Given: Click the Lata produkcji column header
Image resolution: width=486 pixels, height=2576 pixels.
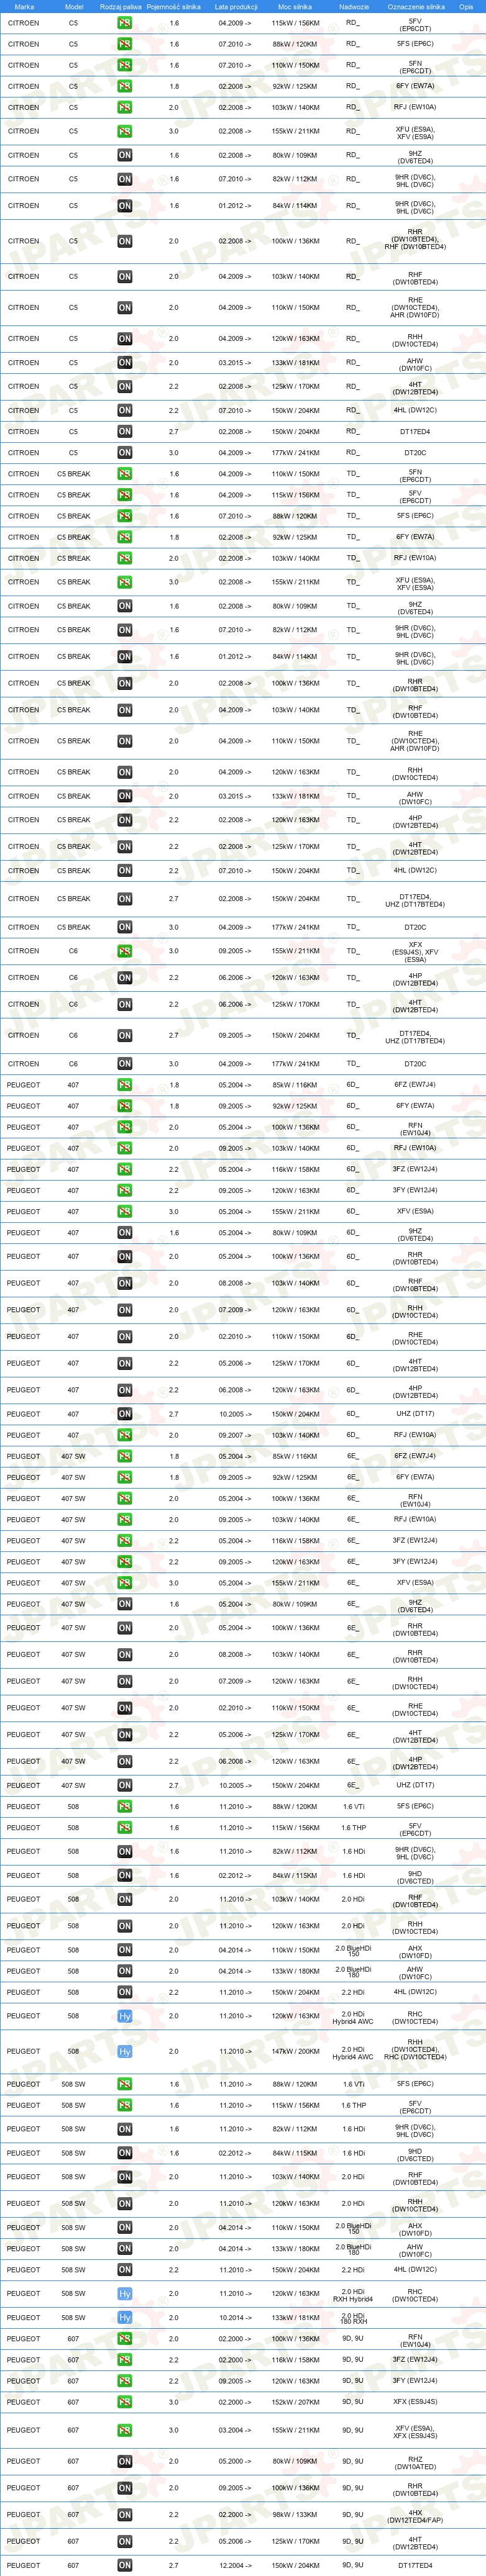Looking at the screenshot, I should click(x=236, y=6).
